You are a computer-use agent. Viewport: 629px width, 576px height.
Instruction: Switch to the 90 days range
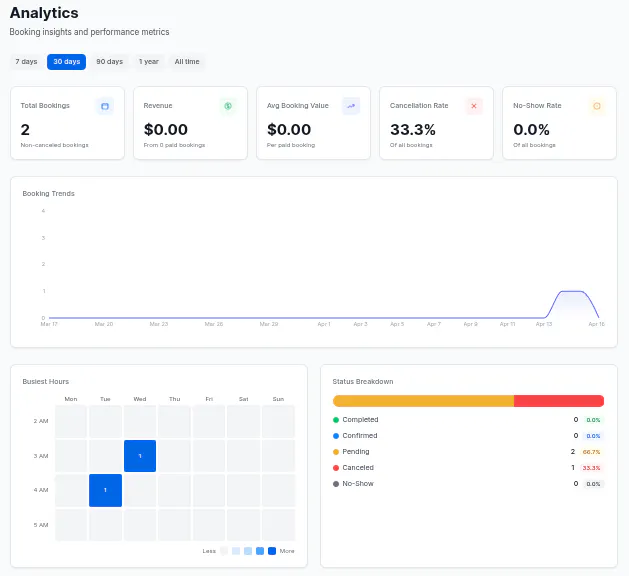(x=110, y=62)
